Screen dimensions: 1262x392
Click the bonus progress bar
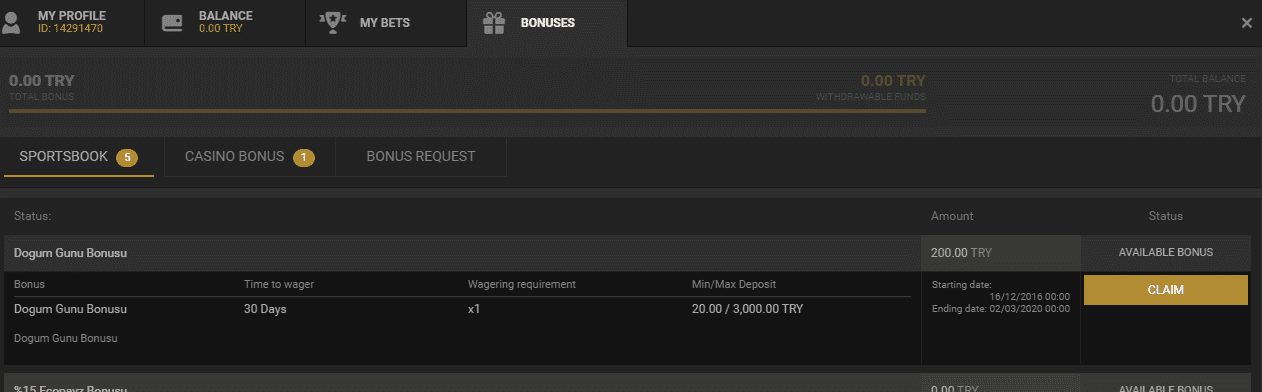[x=467, y=109]
